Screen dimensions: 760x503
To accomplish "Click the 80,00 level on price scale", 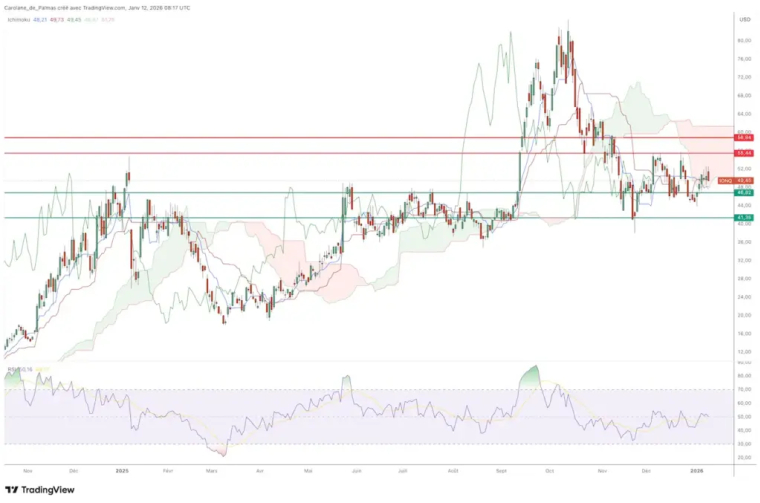I will pos(744,41).
